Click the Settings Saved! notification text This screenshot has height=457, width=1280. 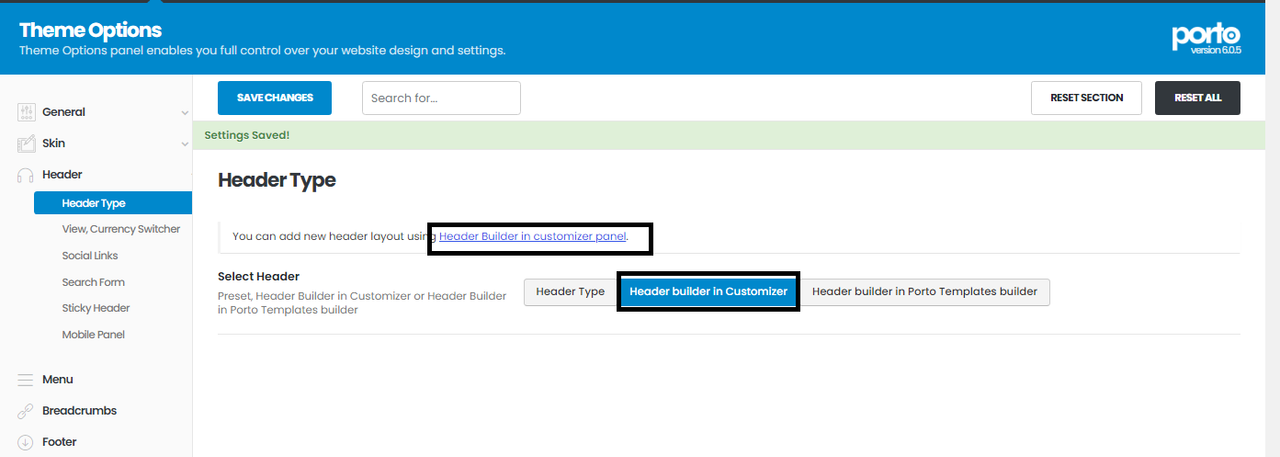tap(247, 135)
